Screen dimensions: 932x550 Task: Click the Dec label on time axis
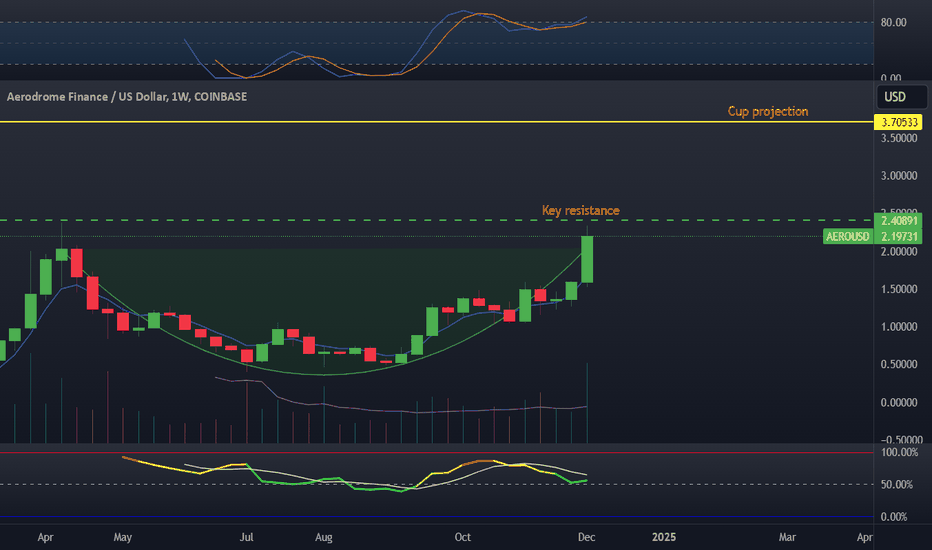586,537
